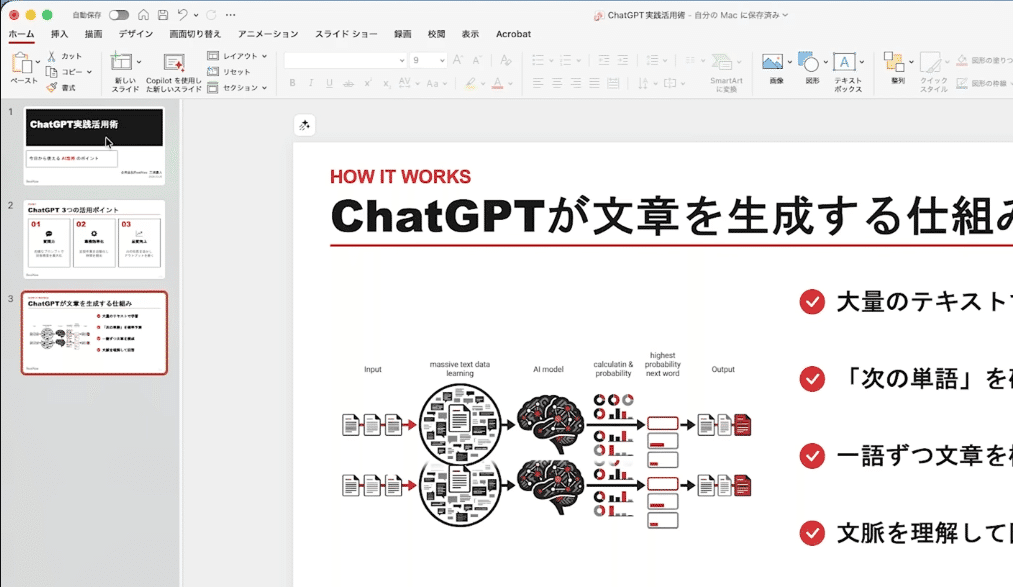Image resolution: width=1013 pixels, height=587 pixels.
Task: Expand the Copy (コピー) dropdown arrow
Action: (89, 72)
